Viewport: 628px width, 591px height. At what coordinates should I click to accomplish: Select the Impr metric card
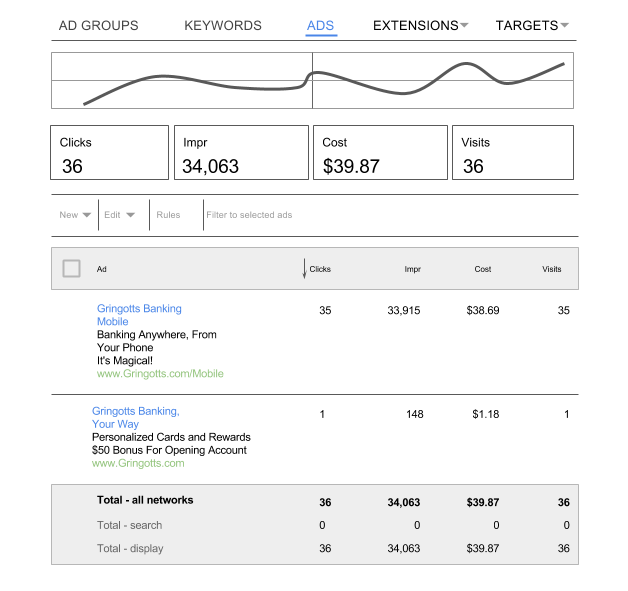pos(240,153)
